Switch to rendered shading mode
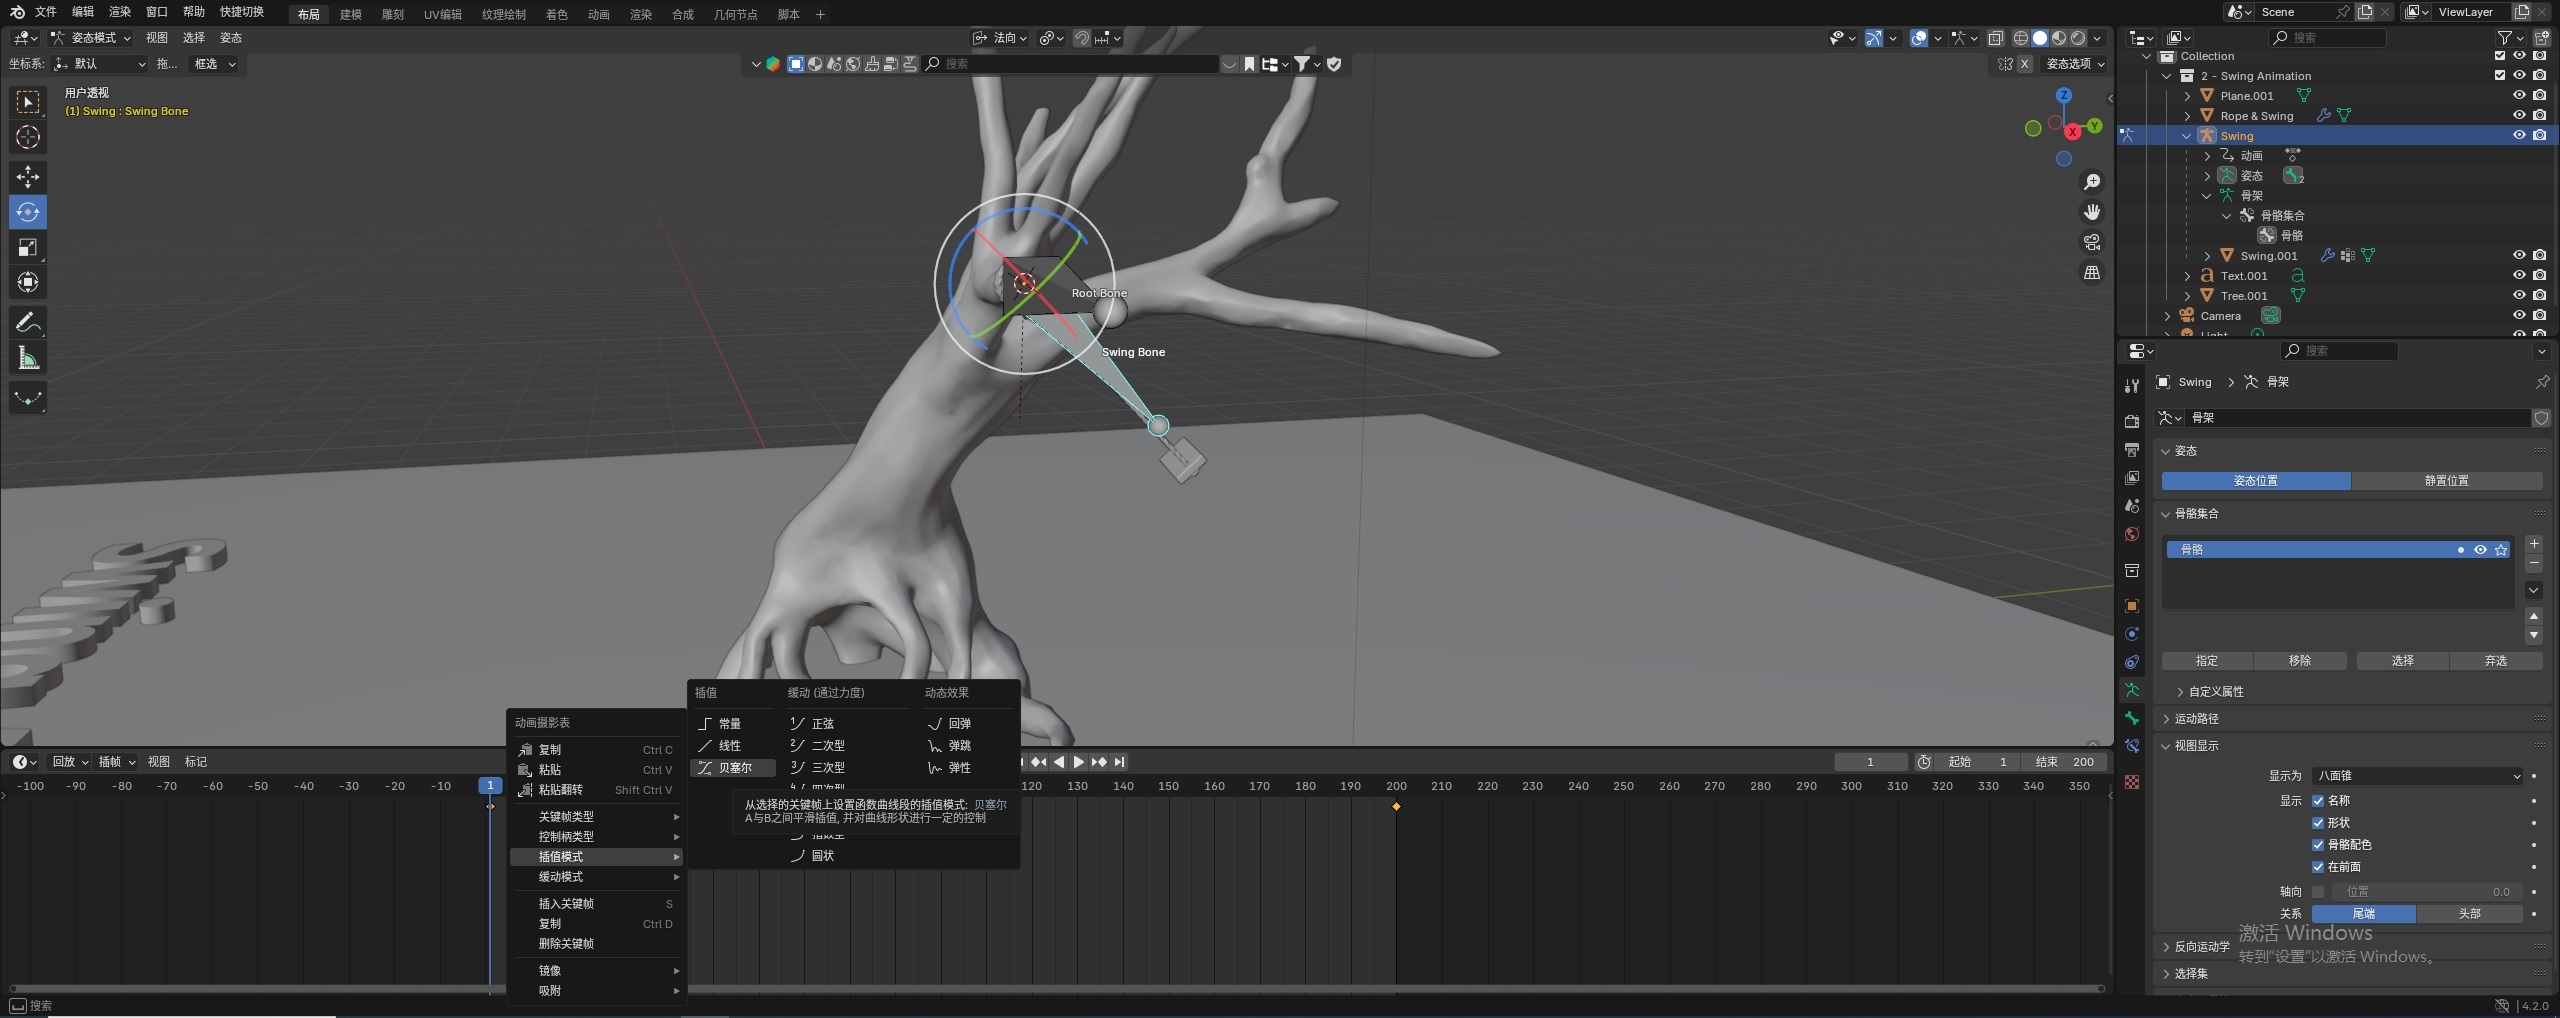Screen dimensions: 2560x1018 click(2078, 38)
